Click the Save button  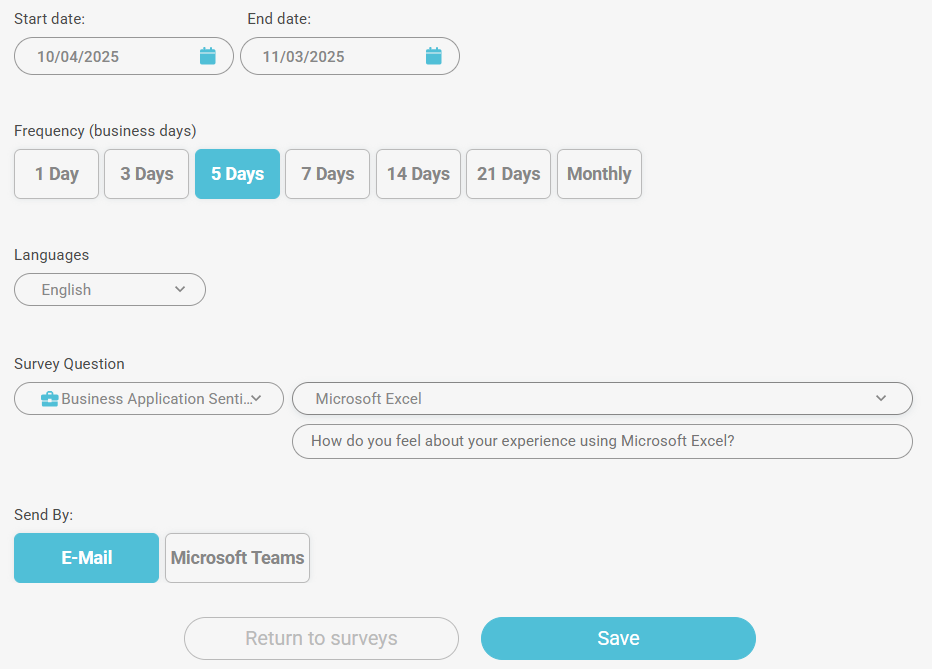618,639
